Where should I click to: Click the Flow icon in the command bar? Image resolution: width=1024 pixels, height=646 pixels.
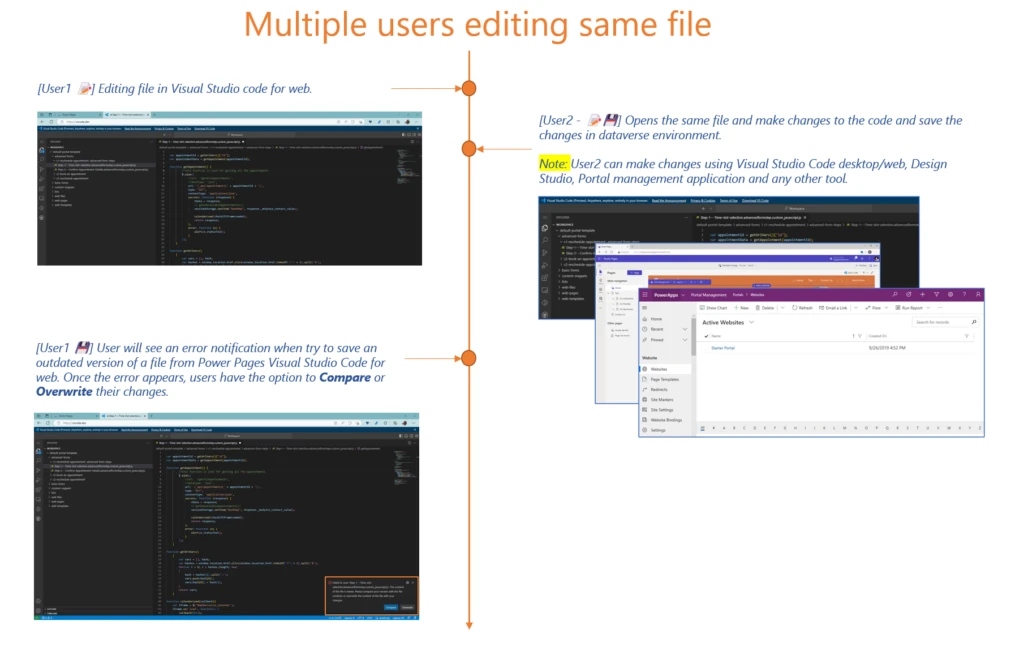tap(871, 307)
